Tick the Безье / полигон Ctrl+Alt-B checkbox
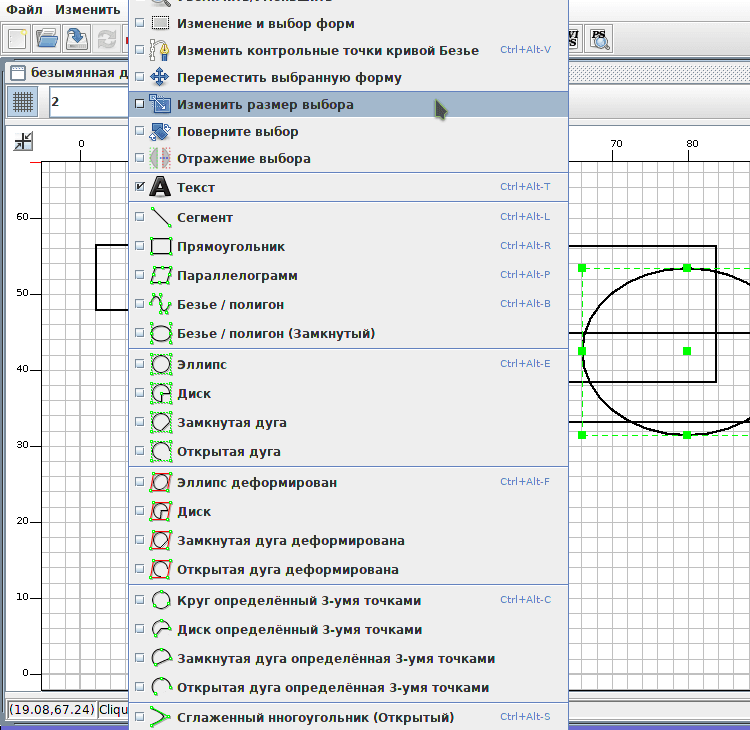This screenshot has height=730, width=750. [x=140, y=304]
